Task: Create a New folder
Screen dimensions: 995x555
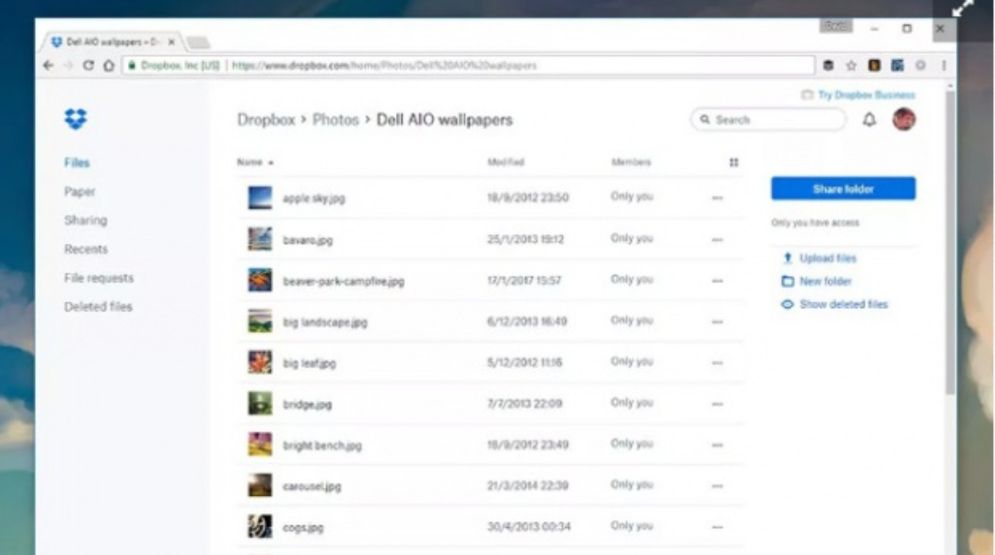Action: pyautogui.click(x=825, y=281)
